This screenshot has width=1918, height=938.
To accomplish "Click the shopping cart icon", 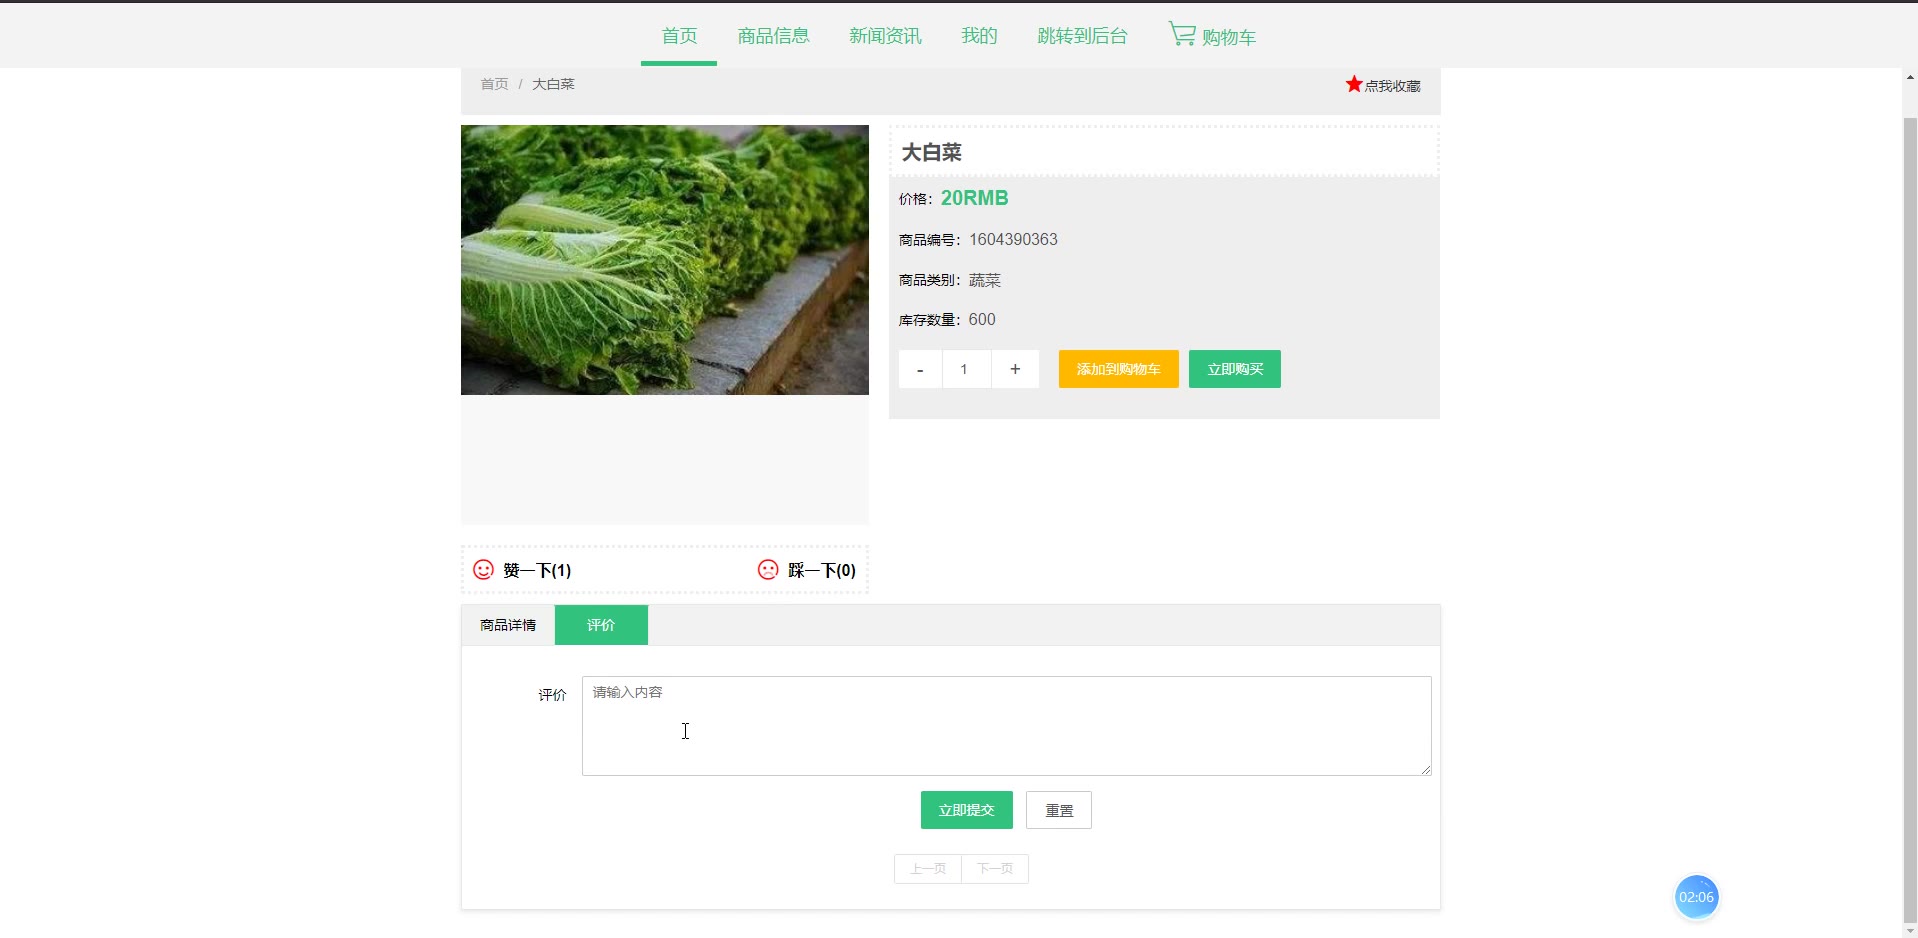I will tap(1182, 34).
